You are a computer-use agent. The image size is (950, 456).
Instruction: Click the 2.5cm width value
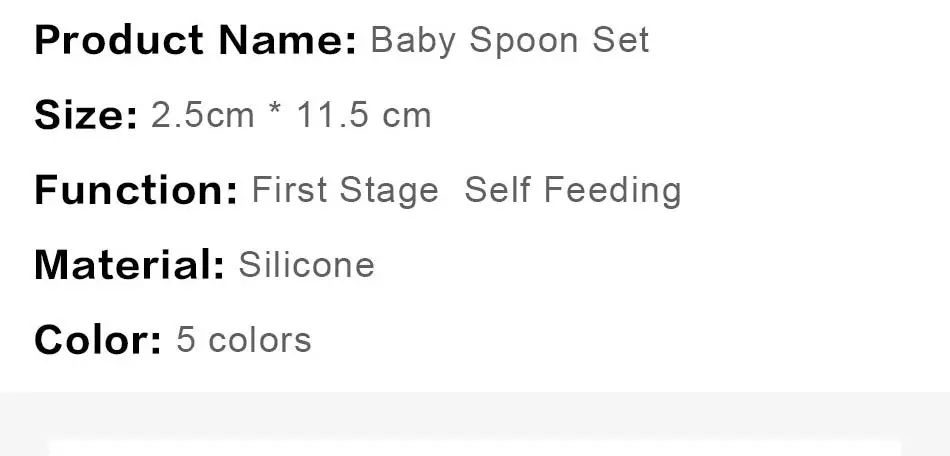click(203, 116)
